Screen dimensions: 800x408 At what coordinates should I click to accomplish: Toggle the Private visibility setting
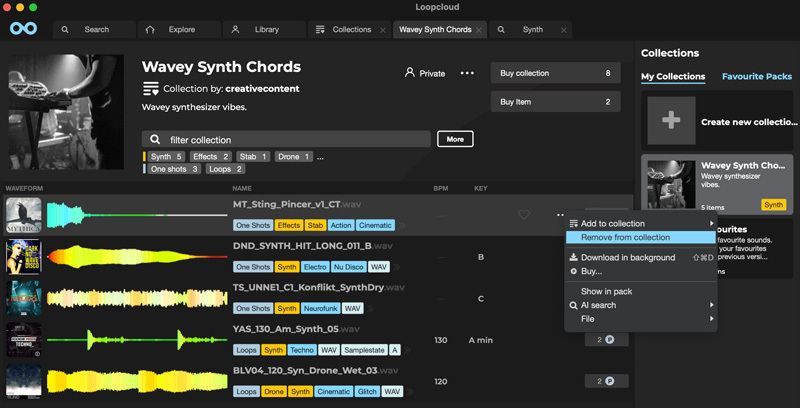point(424,73)
